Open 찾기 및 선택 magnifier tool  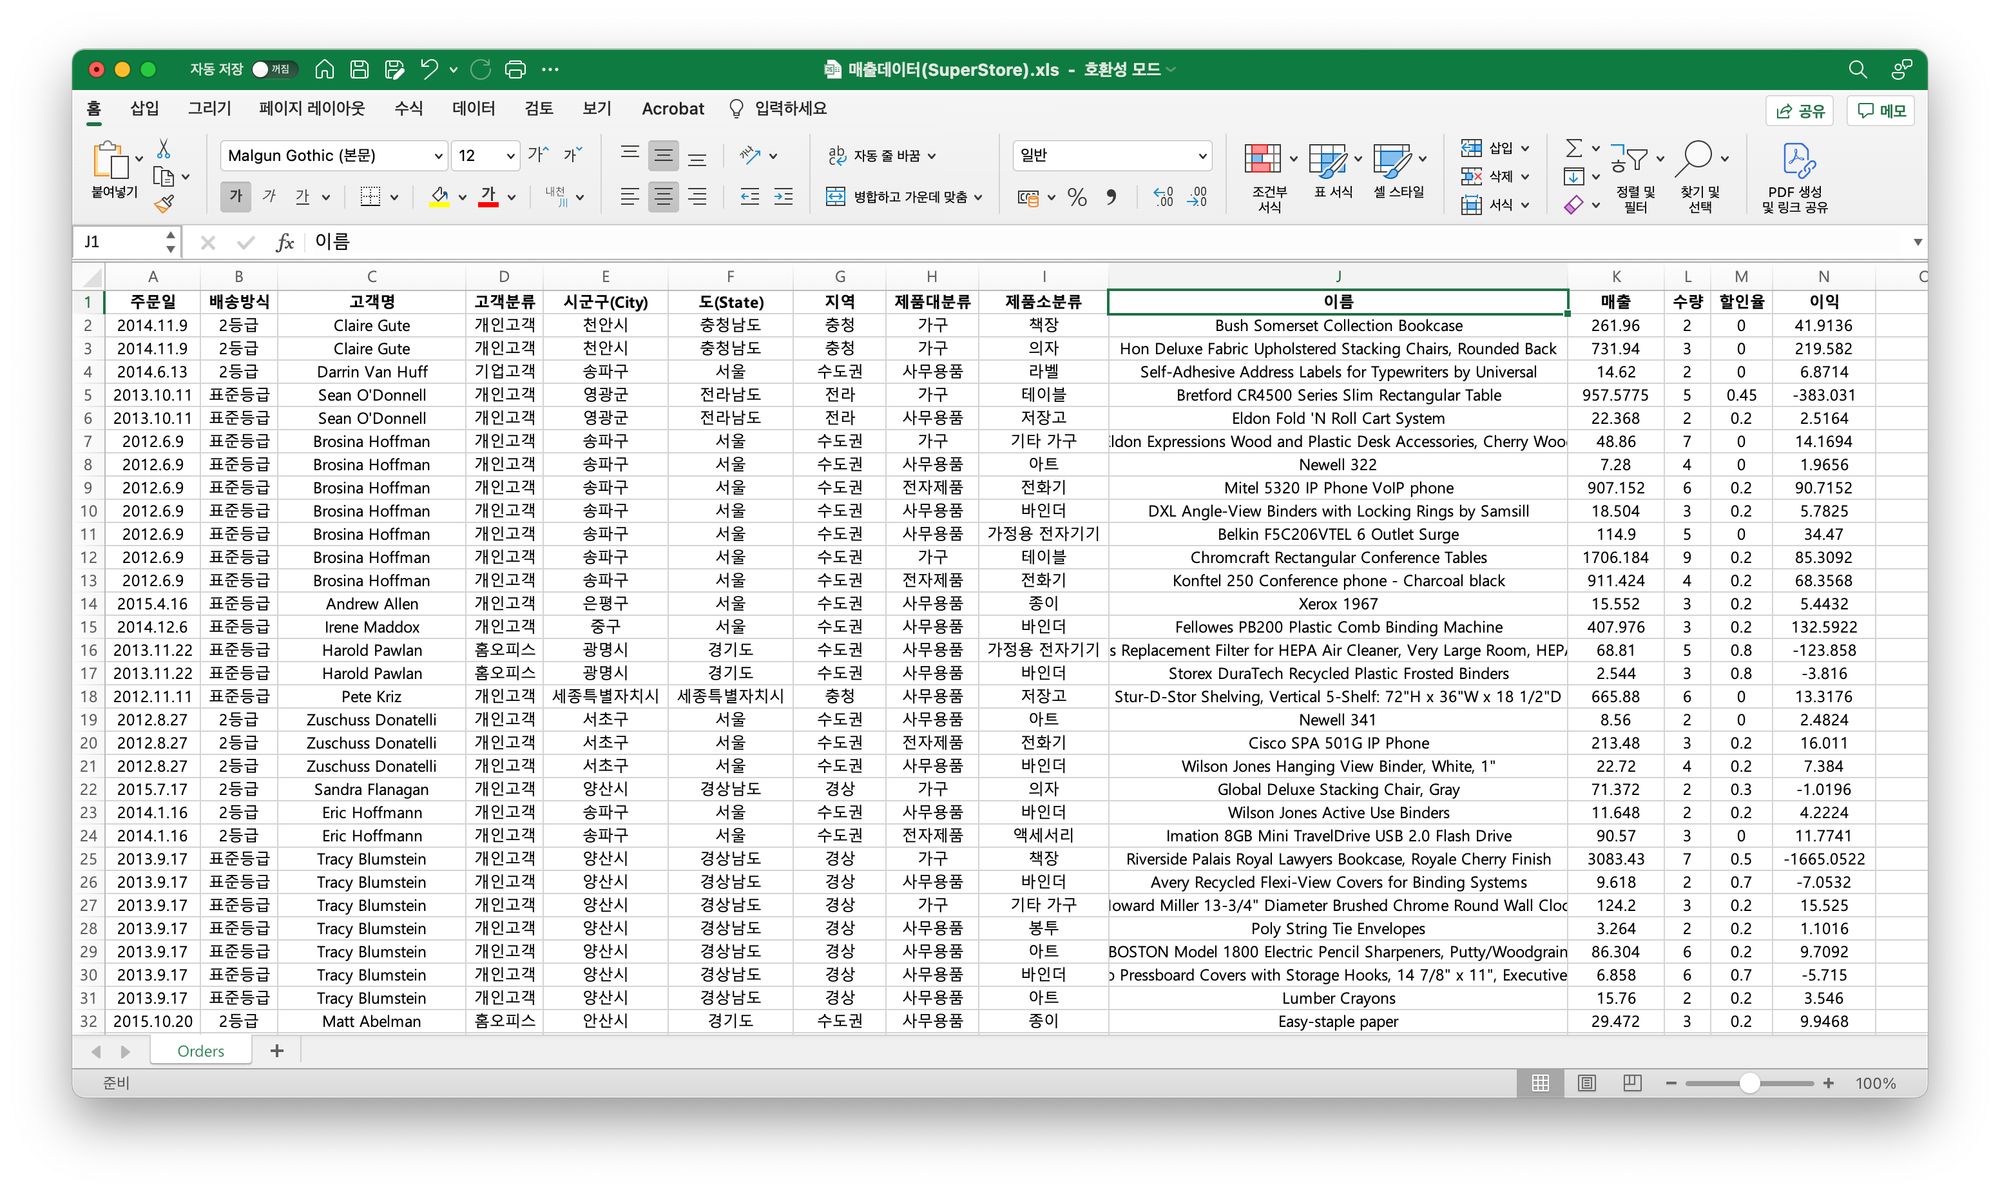(x=1700, y=177)
